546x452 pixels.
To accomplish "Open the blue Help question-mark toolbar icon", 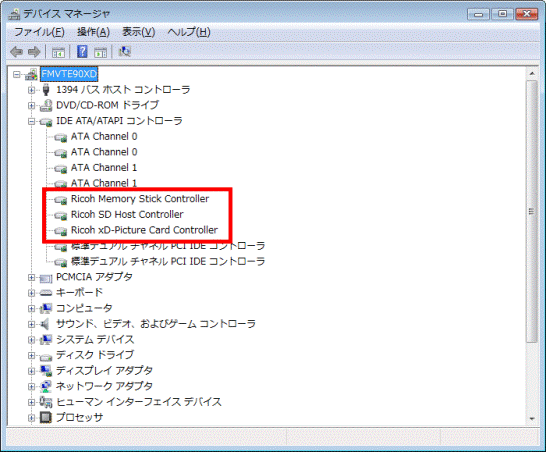I will coord(82,52).
